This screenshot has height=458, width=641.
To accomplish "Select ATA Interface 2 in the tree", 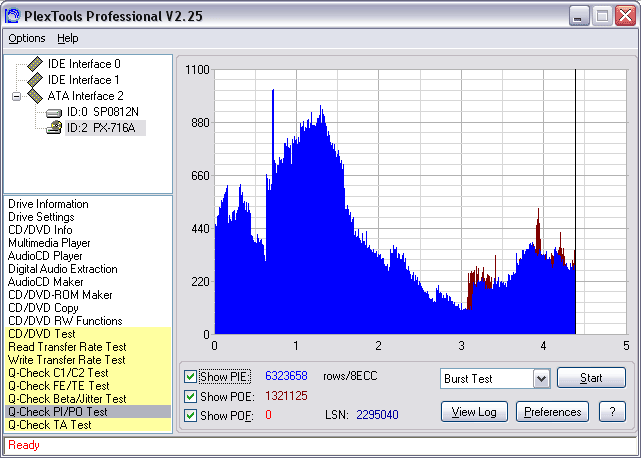I will pyautogui.click(x=85, y=96).
